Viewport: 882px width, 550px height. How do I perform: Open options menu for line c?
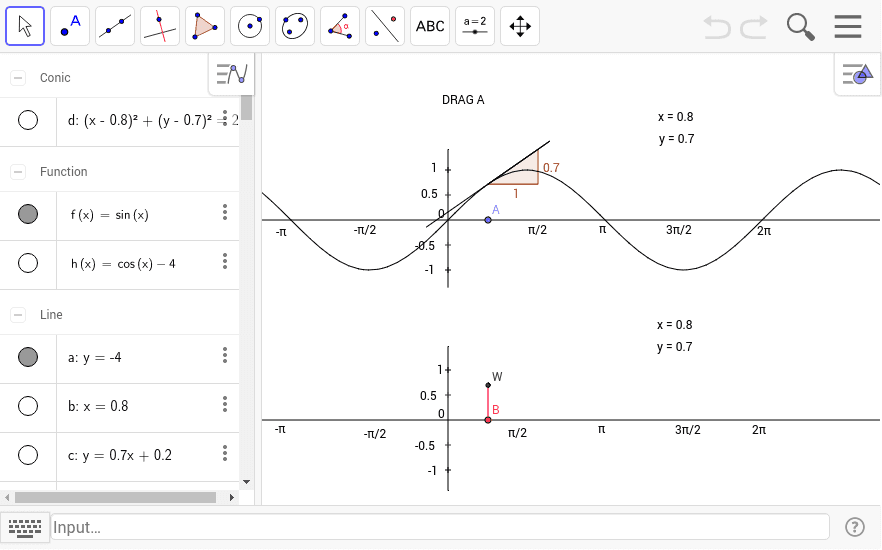pyautogui.click(x=225, y=453)
